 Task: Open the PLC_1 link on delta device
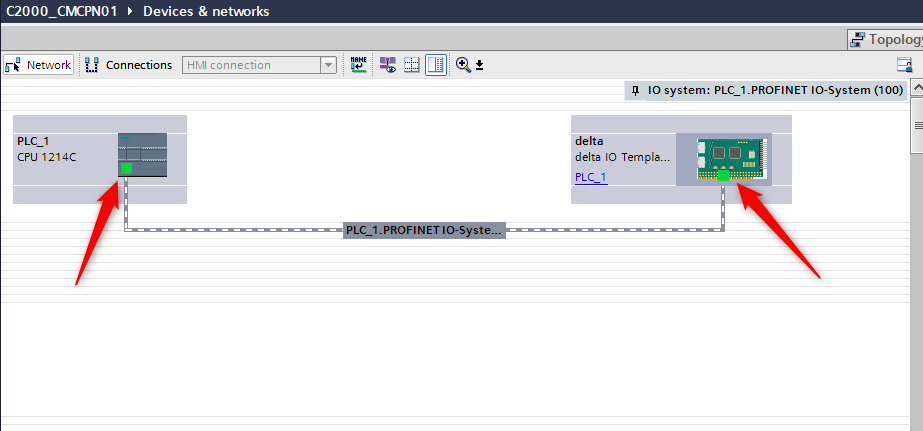(x=590, y=177)
